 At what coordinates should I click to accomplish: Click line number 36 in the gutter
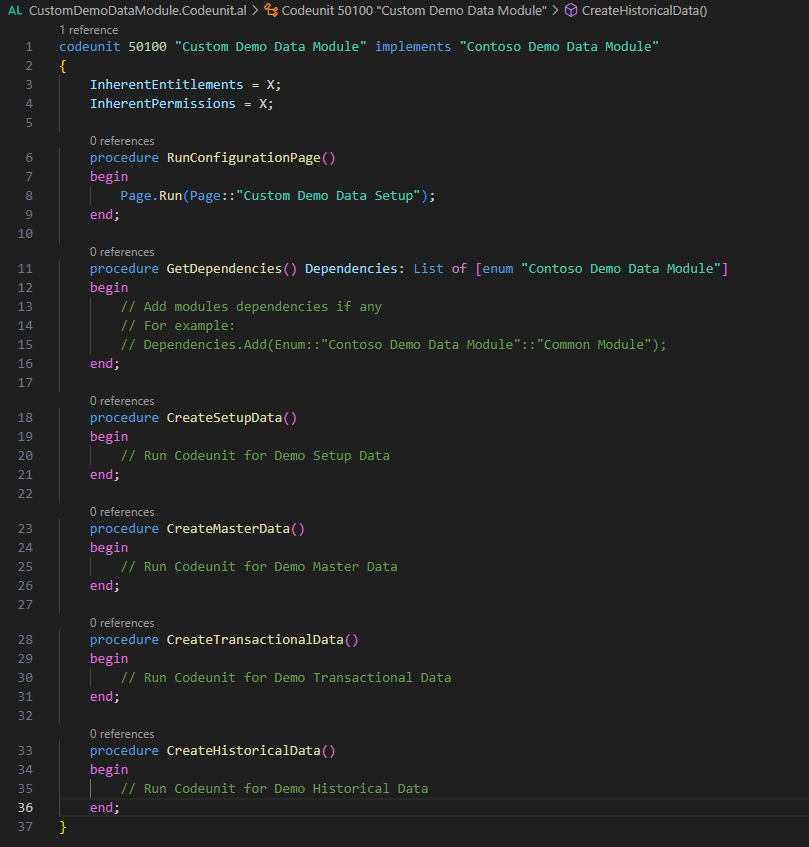(x=25, y=808)
